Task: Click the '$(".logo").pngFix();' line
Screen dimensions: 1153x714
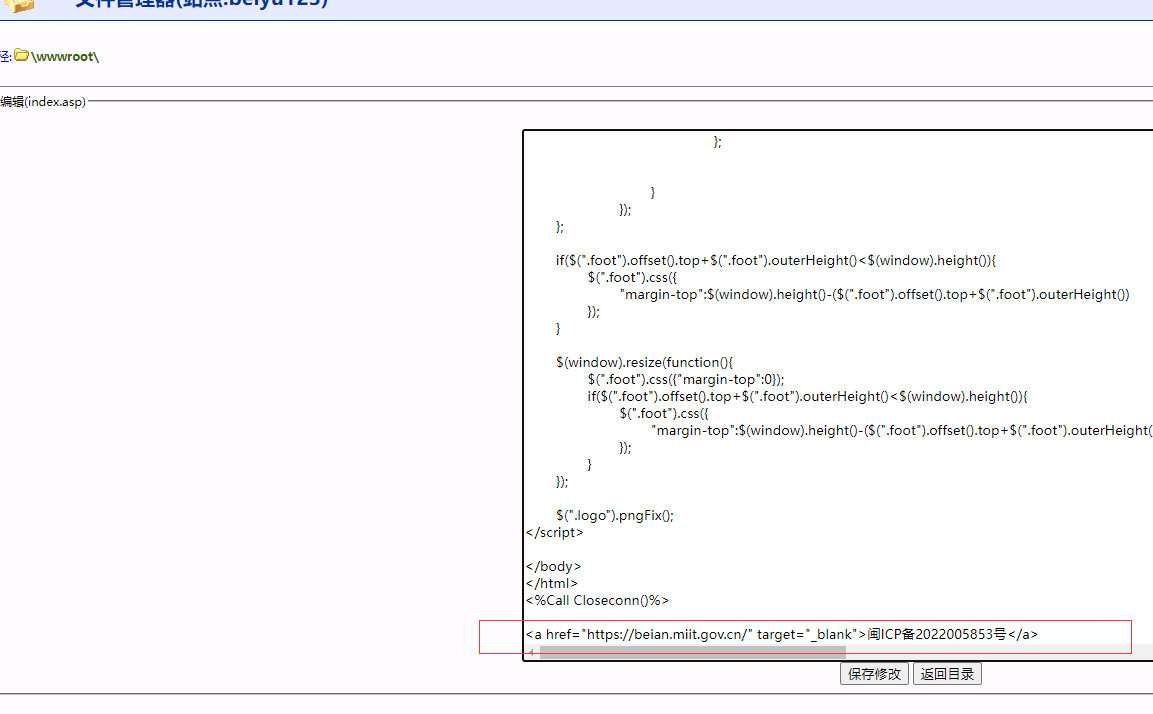Action: [615, 515]
